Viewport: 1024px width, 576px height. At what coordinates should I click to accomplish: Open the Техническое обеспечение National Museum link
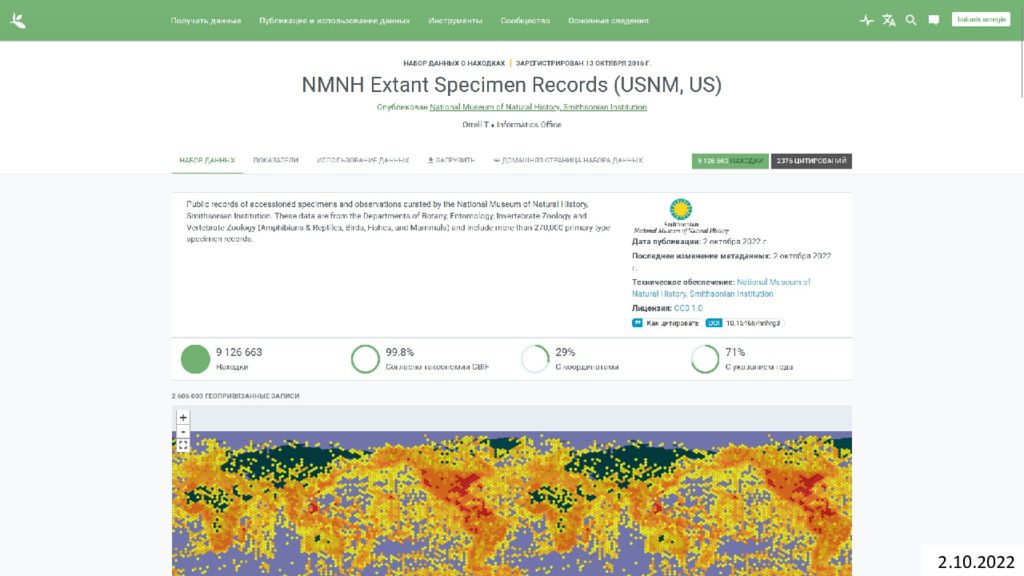point(721,288)
